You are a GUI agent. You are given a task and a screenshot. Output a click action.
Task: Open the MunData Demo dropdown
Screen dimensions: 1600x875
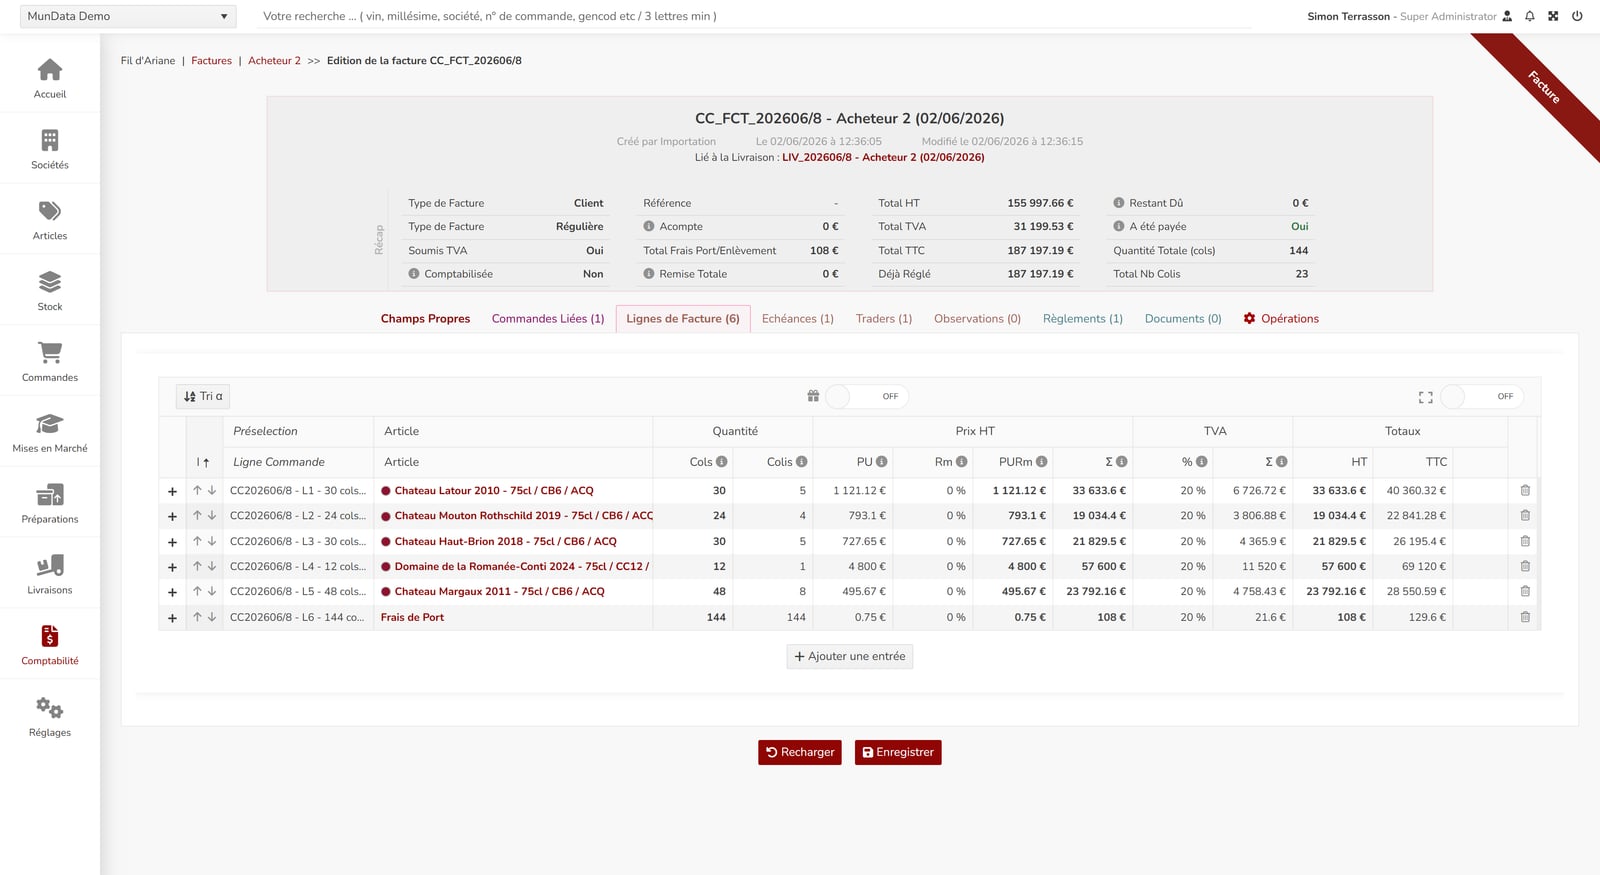tap(128, 16)
